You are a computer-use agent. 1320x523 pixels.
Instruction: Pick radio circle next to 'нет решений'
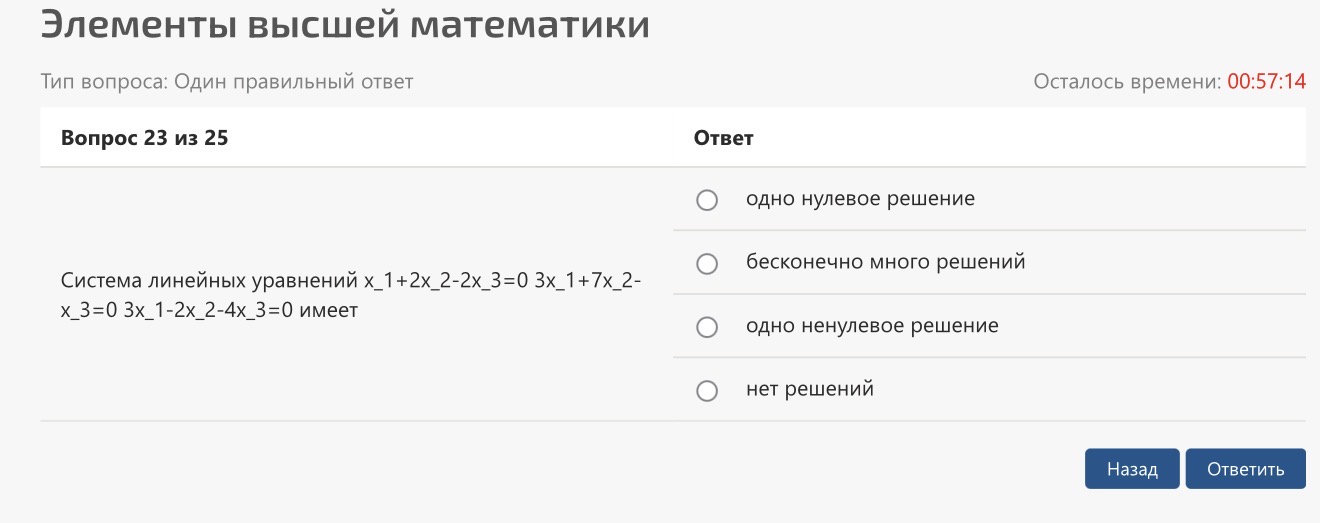707,391
